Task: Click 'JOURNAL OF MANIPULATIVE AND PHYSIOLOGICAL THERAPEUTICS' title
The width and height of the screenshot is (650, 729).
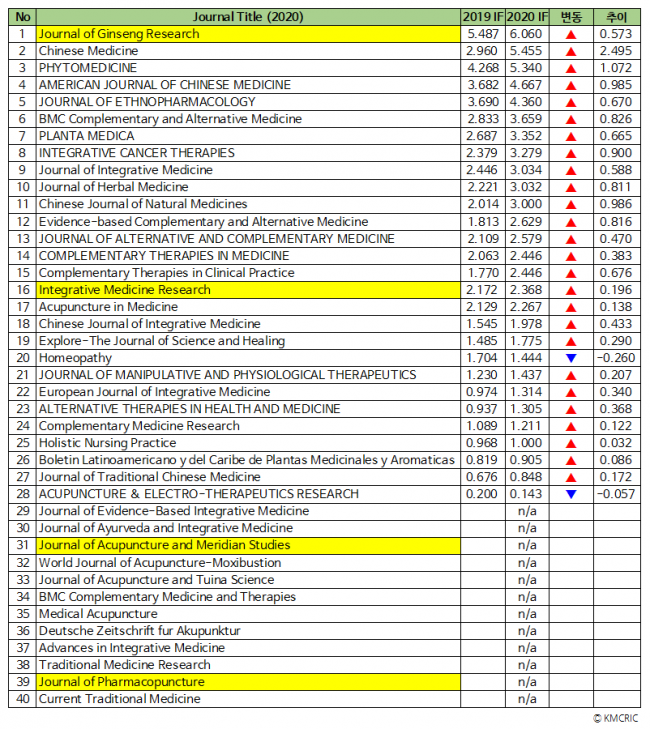Action: [227, 375]
